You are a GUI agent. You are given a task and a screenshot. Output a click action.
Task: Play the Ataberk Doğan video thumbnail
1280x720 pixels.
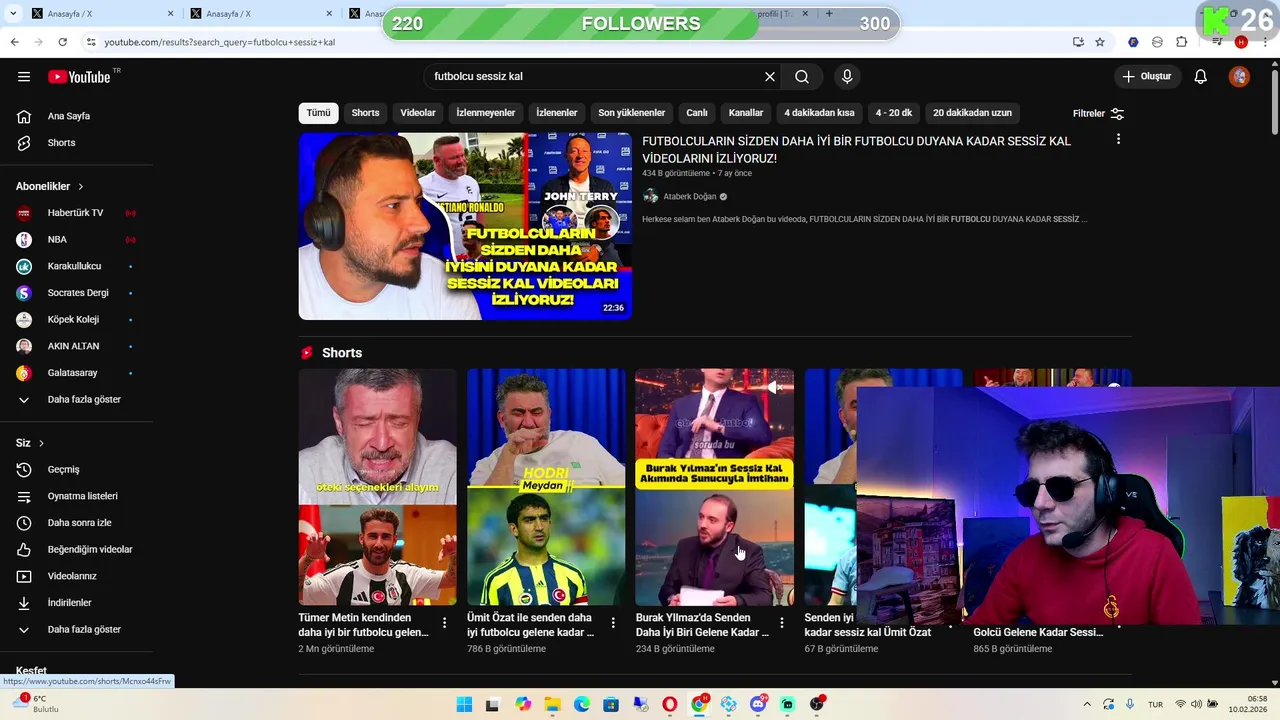(465, 226)
